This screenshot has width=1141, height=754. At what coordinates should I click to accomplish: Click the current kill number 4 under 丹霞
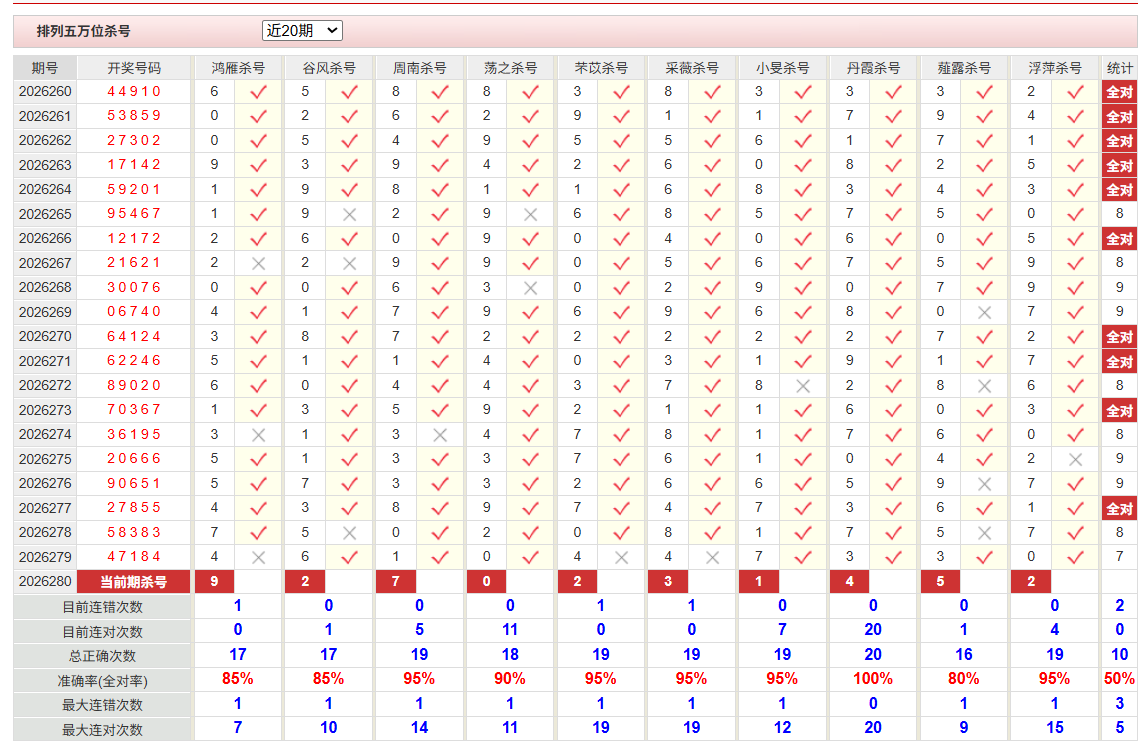pyautogui.click(x=849, y=582)
